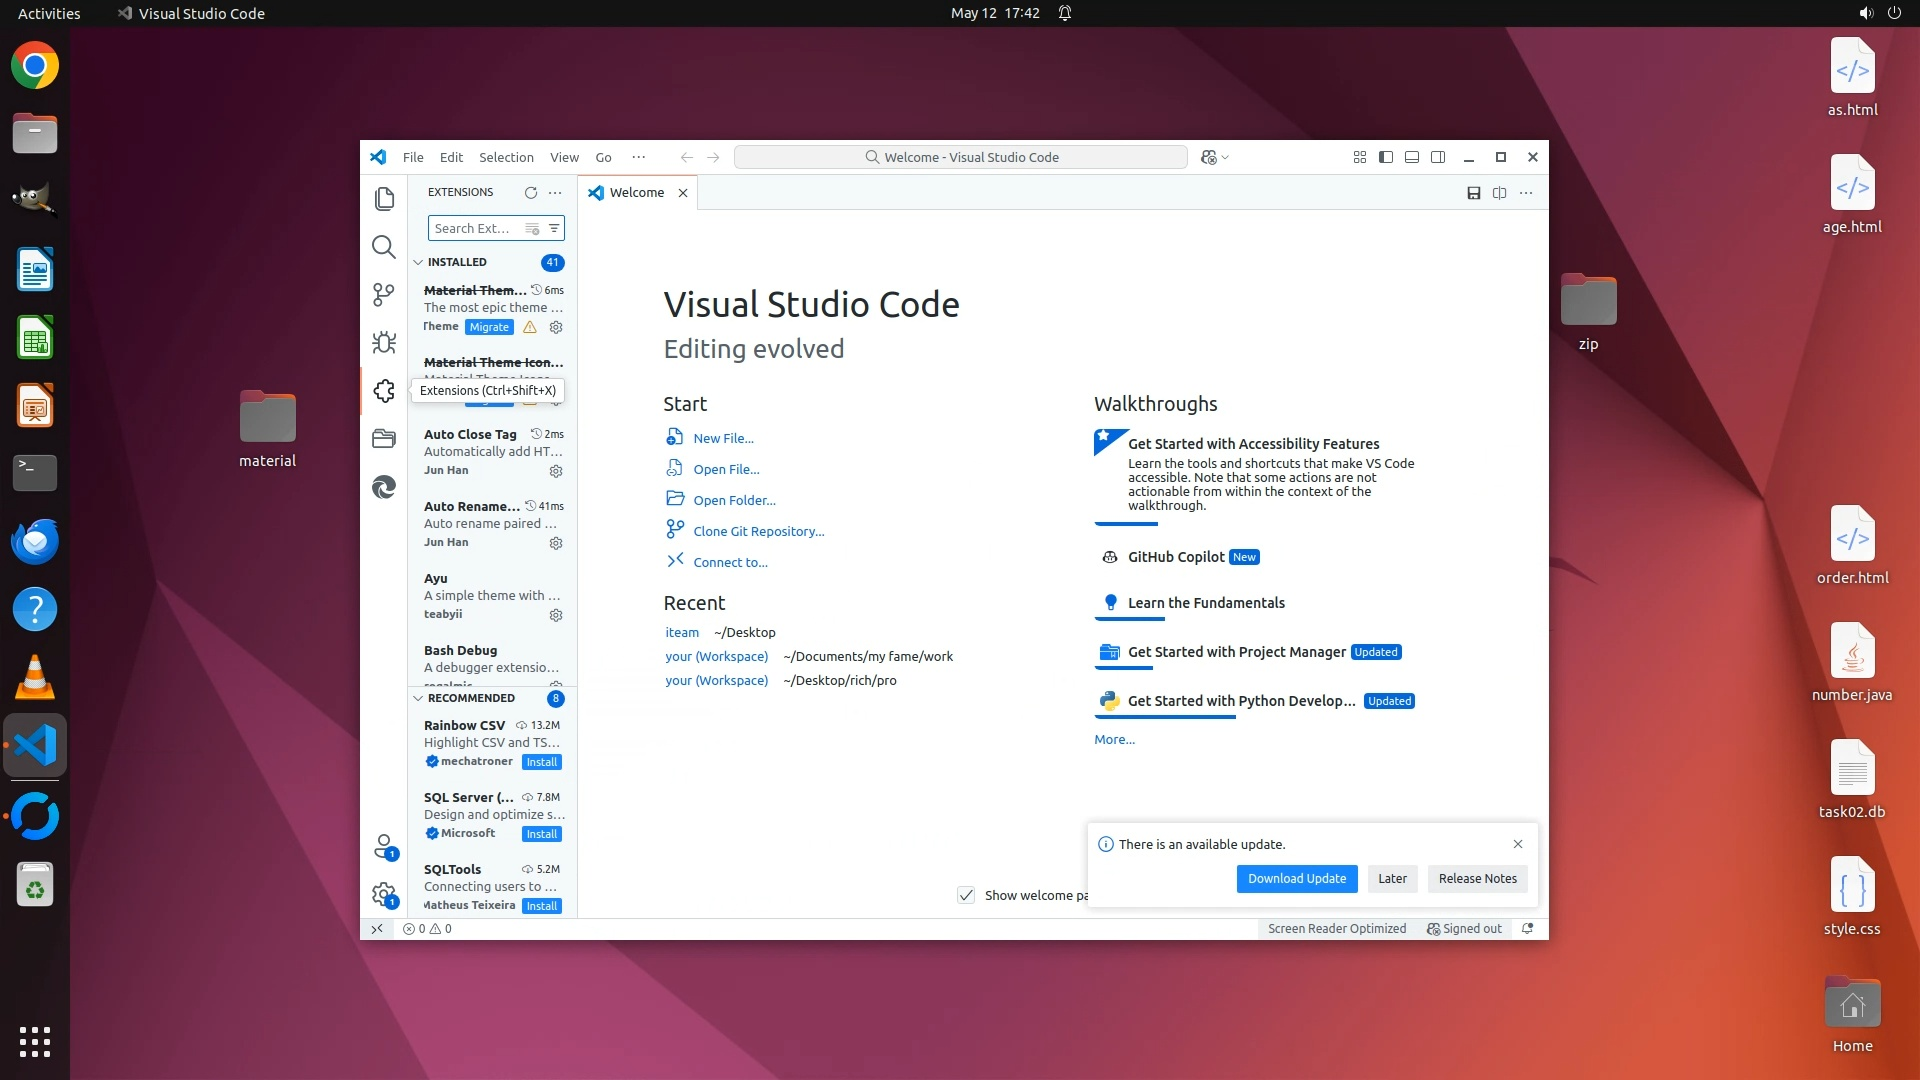The height and width of the screenshot is (1080, 1920).
Task: Click the split editor right icon
Action: tap(1499, 193)
